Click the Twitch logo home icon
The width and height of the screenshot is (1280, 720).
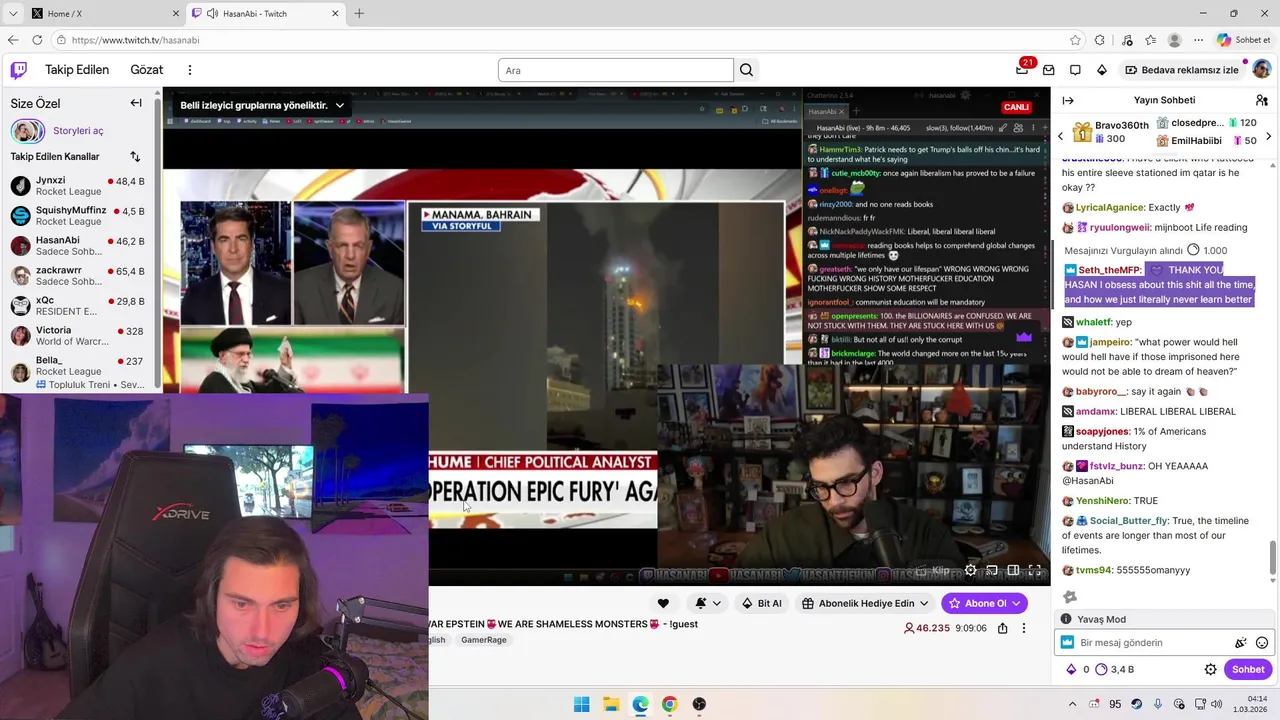point(19,70)
